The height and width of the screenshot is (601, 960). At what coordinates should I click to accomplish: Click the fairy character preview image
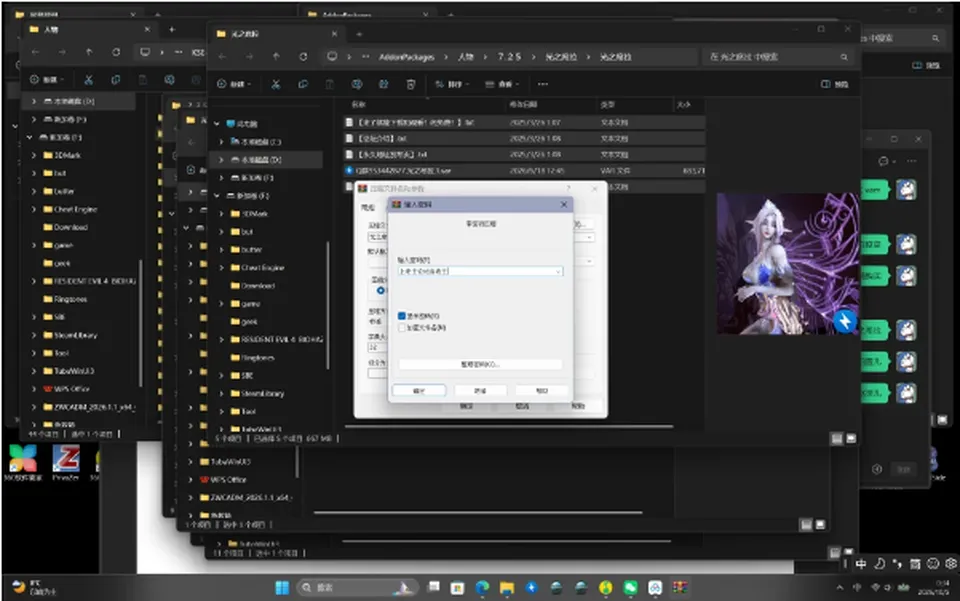click(x=787, y=264)
